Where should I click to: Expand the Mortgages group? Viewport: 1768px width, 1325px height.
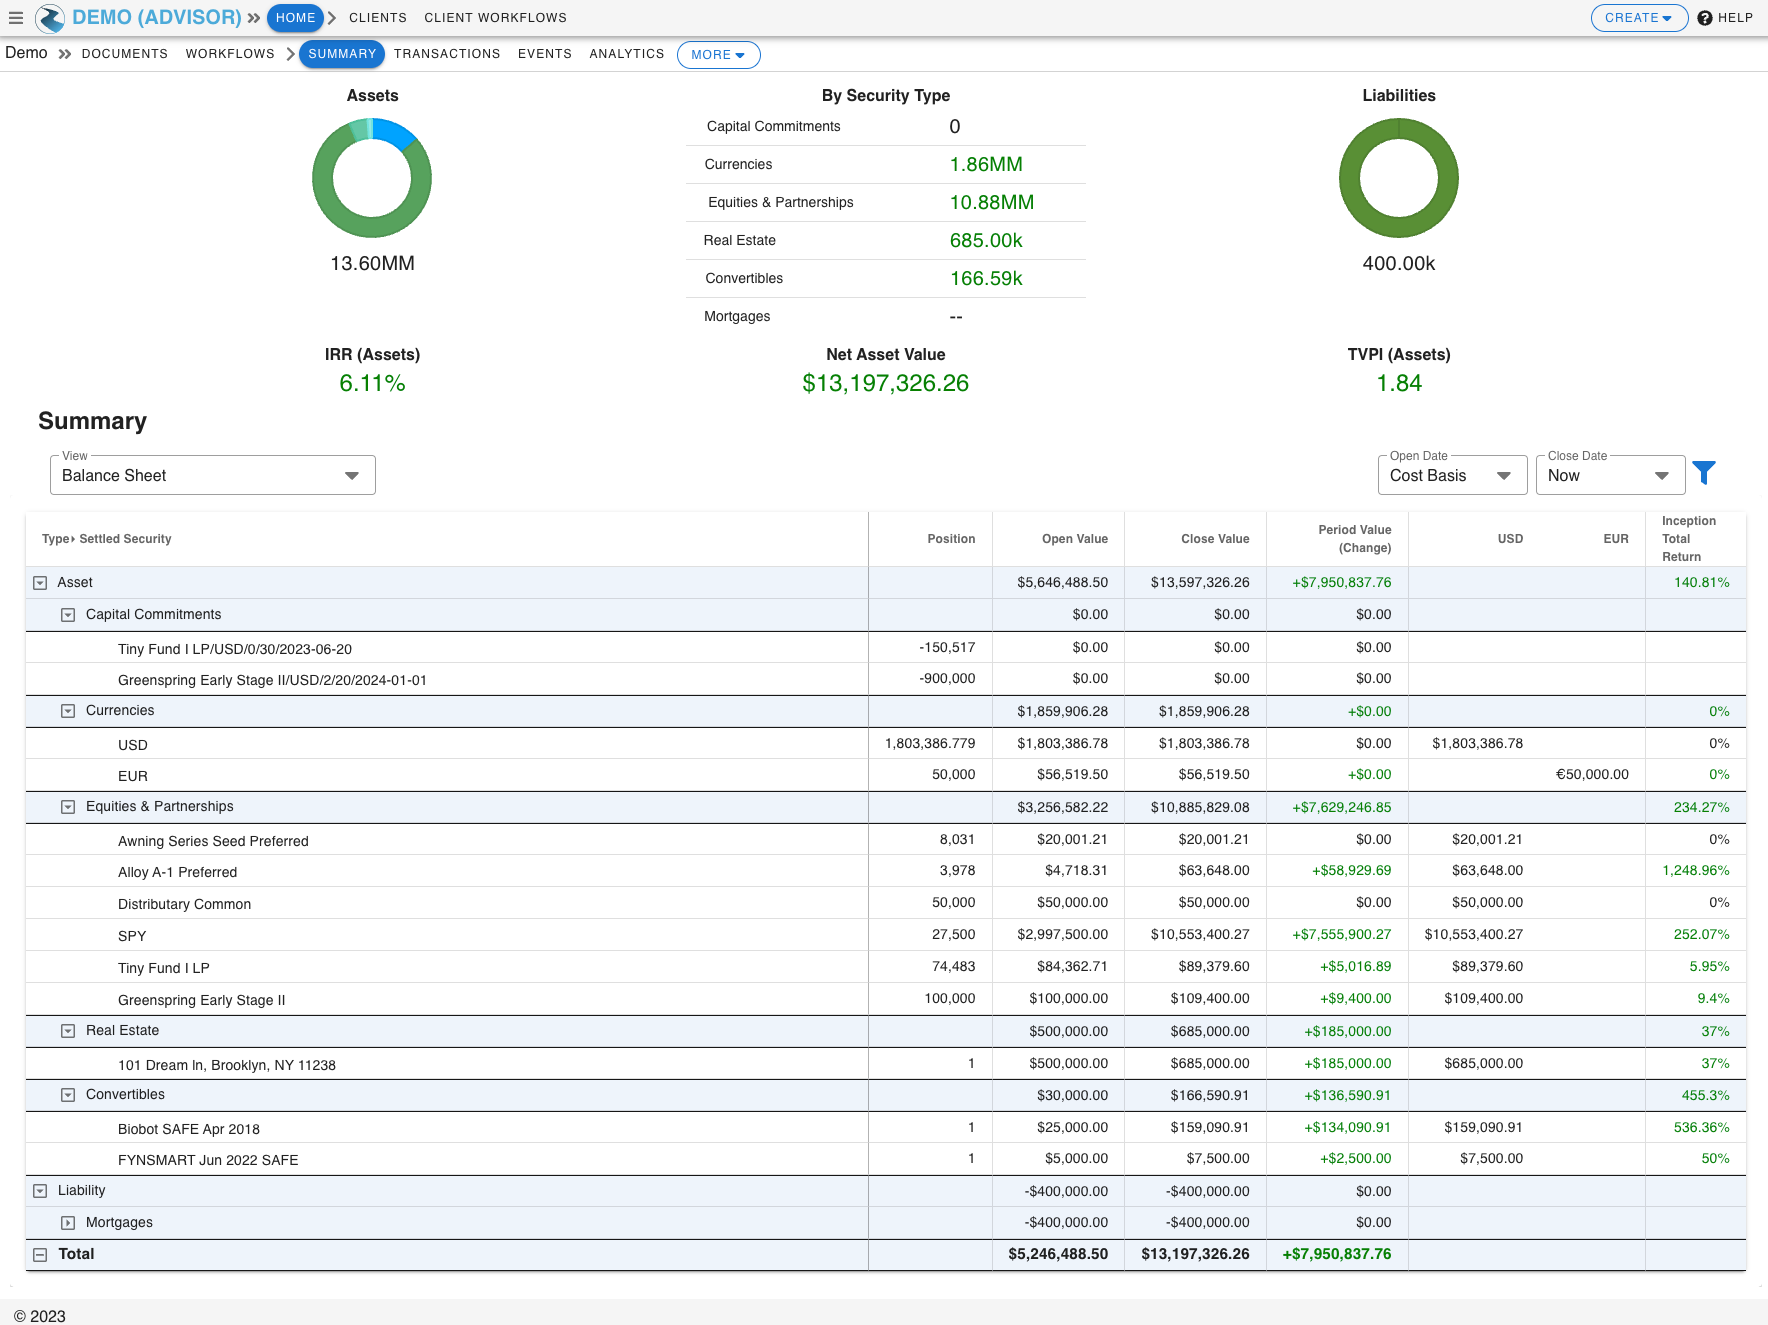[68, 1223]
